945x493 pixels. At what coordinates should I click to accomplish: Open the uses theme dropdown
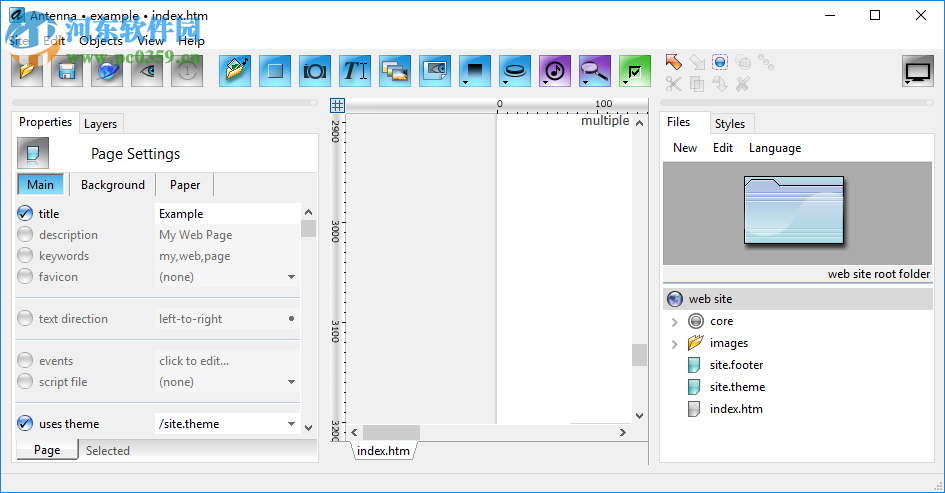(x=291, y=424)
